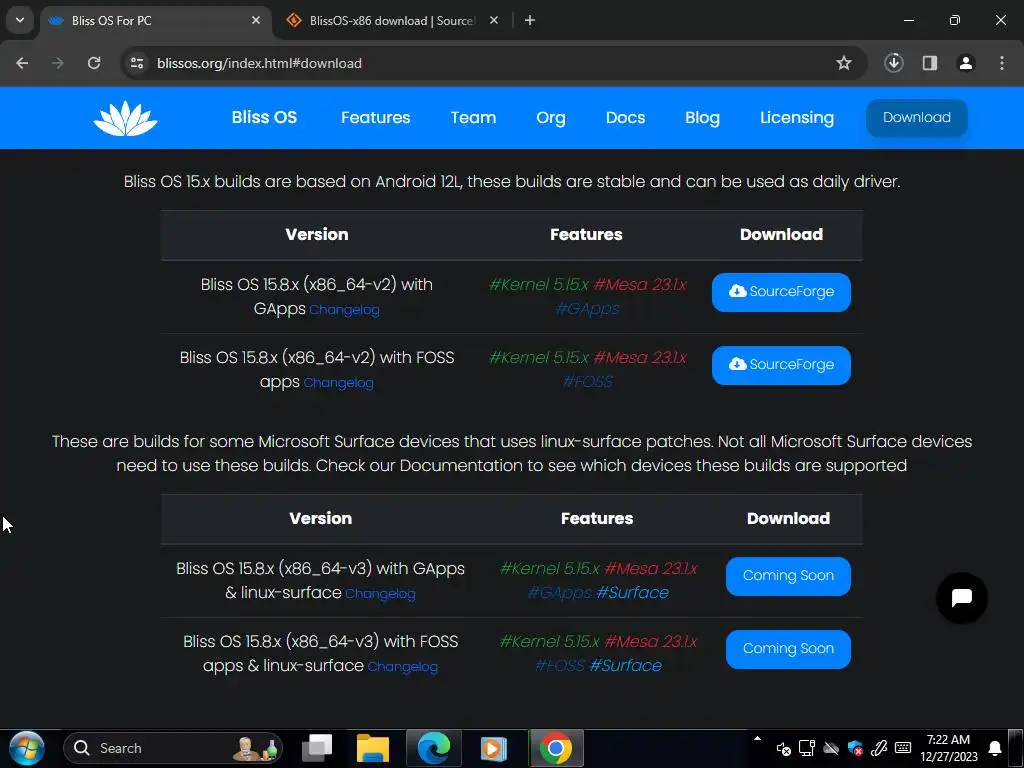Click the browser forward arrow

point(58,63)
